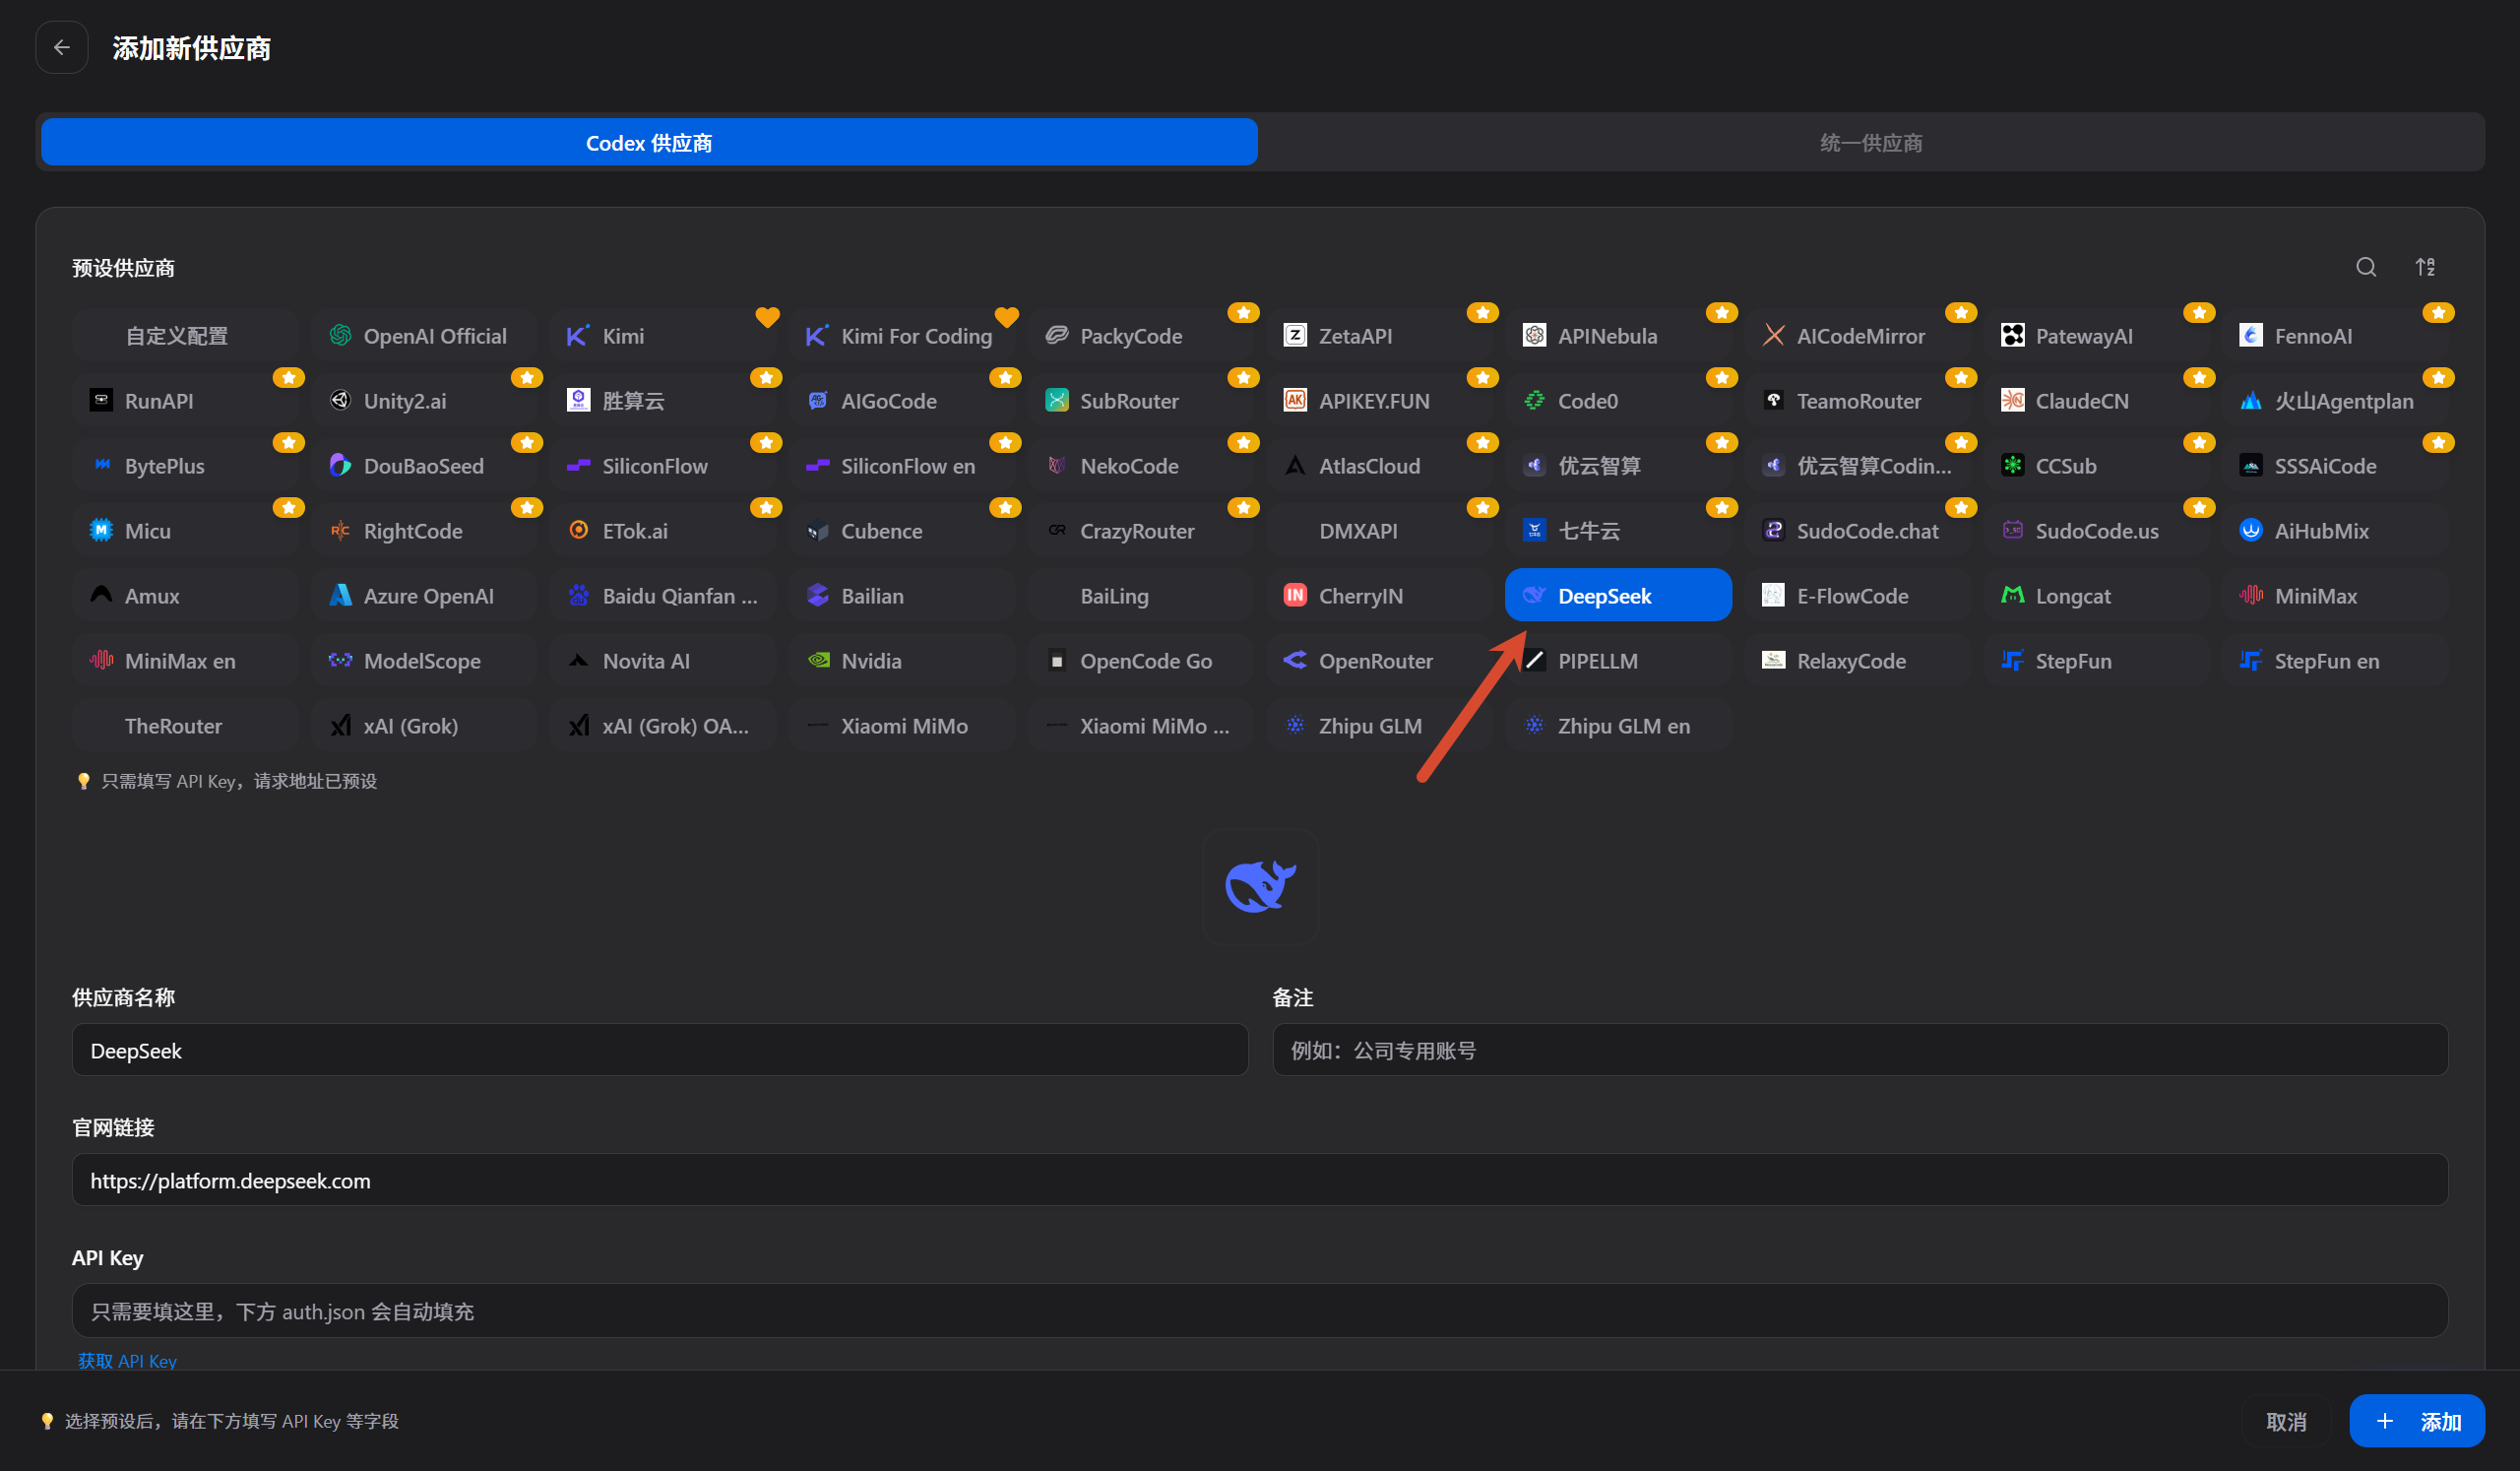Click the API Key input field
Viewport: 2520px width, 1471px height.
click(x=1260, y=1311)
